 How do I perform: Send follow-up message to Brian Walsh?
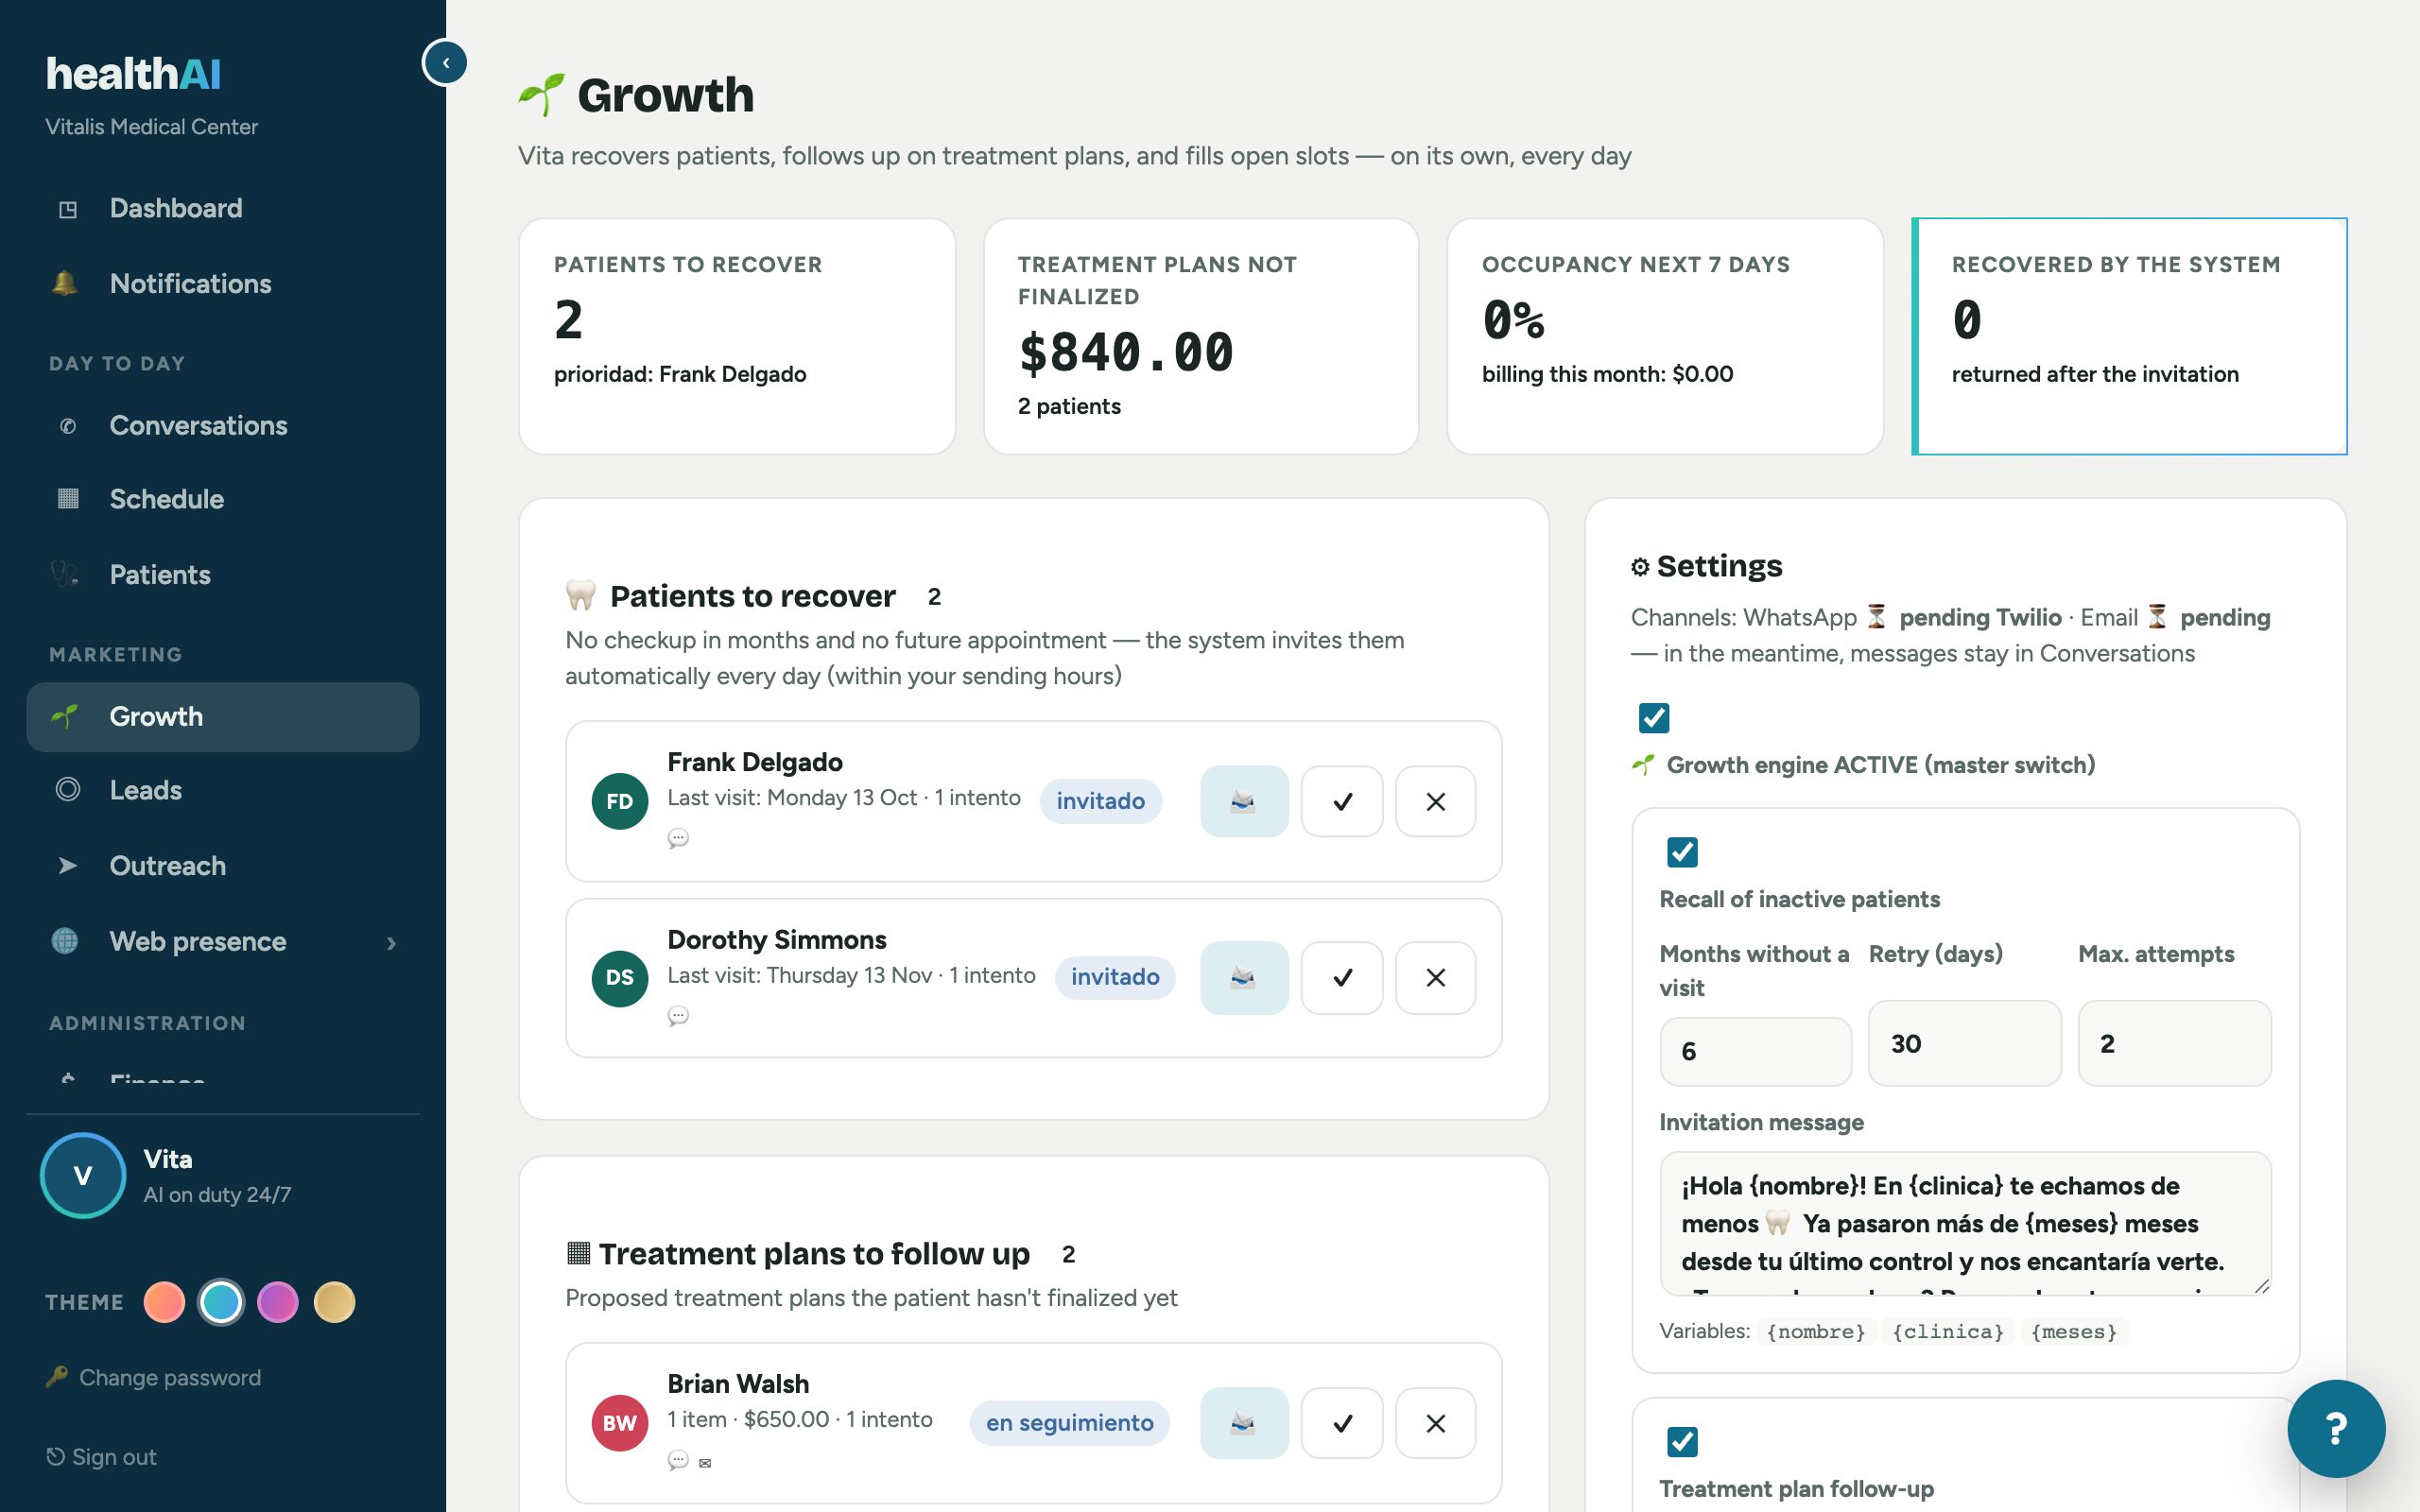[1244, 1423]
